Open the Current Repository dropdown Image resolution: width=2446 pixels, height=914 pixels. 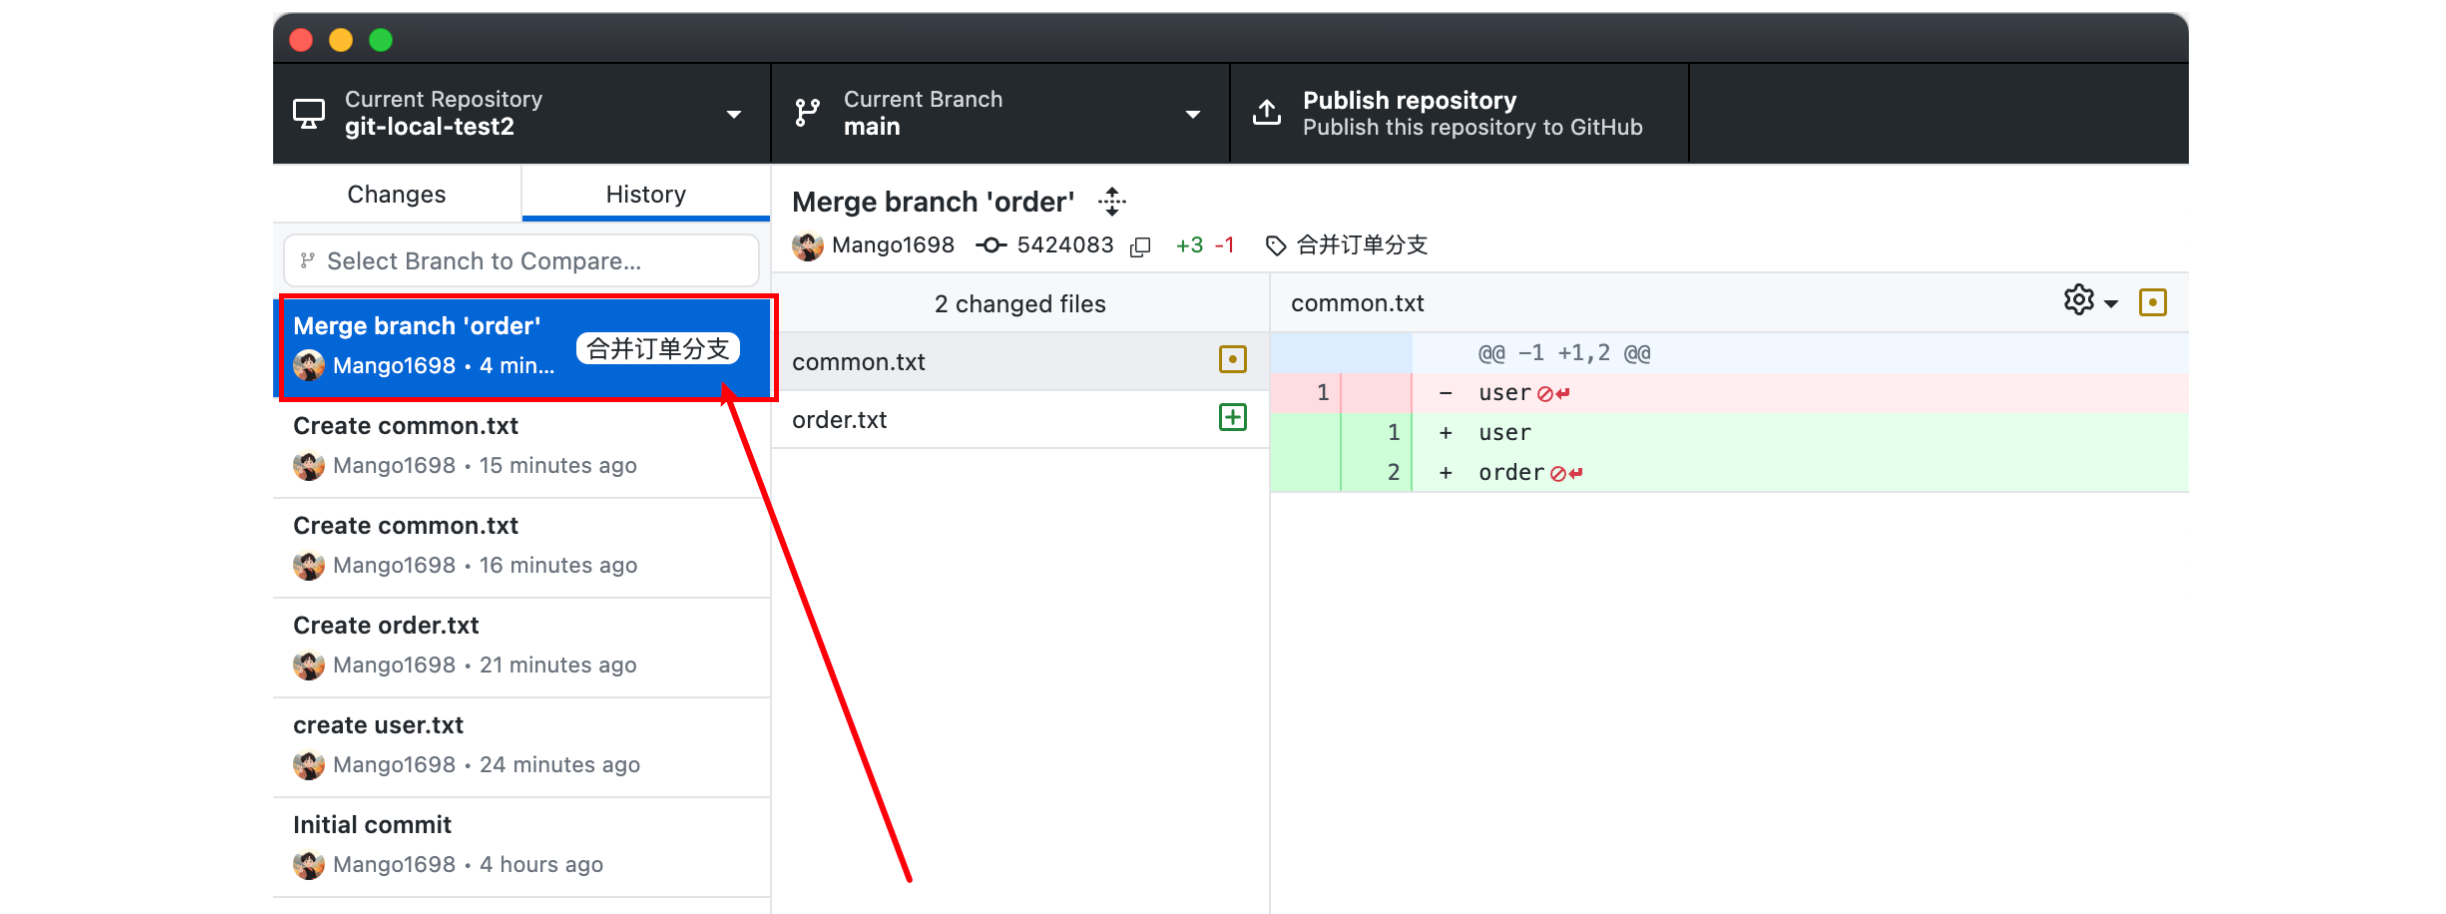point(520,113)
